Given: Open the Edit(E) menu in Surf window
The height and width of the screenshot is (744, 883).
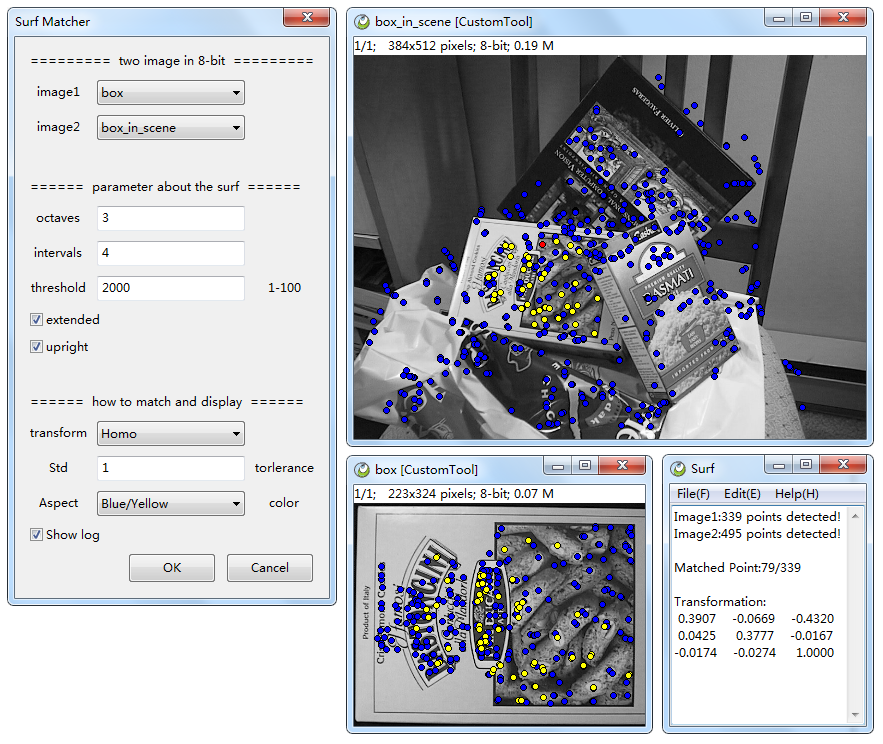Looking at the screenshot, I should pyautogui.click(x=742, y=494).
